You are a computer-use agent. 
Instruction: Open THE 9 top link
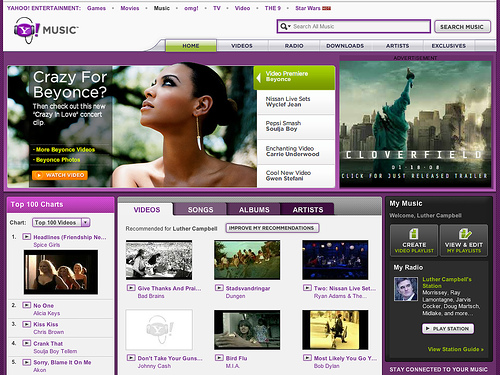pos(273,8)
